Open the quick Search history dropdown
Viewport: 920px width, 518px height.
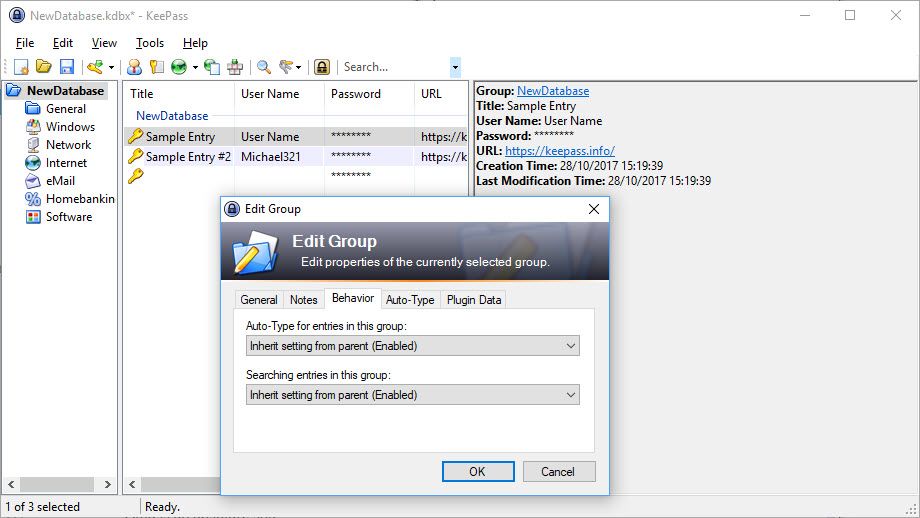[x=455, y=67]
